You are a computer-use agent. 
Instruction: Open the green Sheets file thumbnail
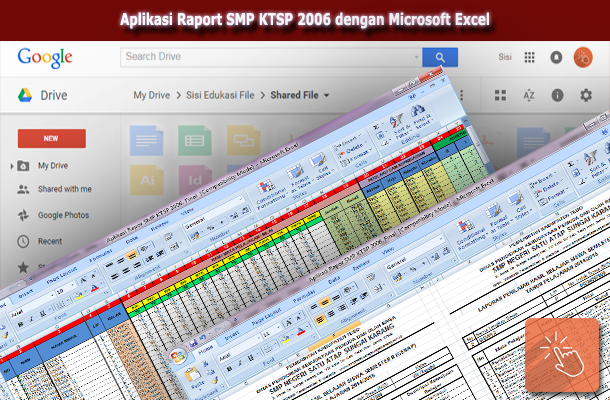[x=195, y=140]
